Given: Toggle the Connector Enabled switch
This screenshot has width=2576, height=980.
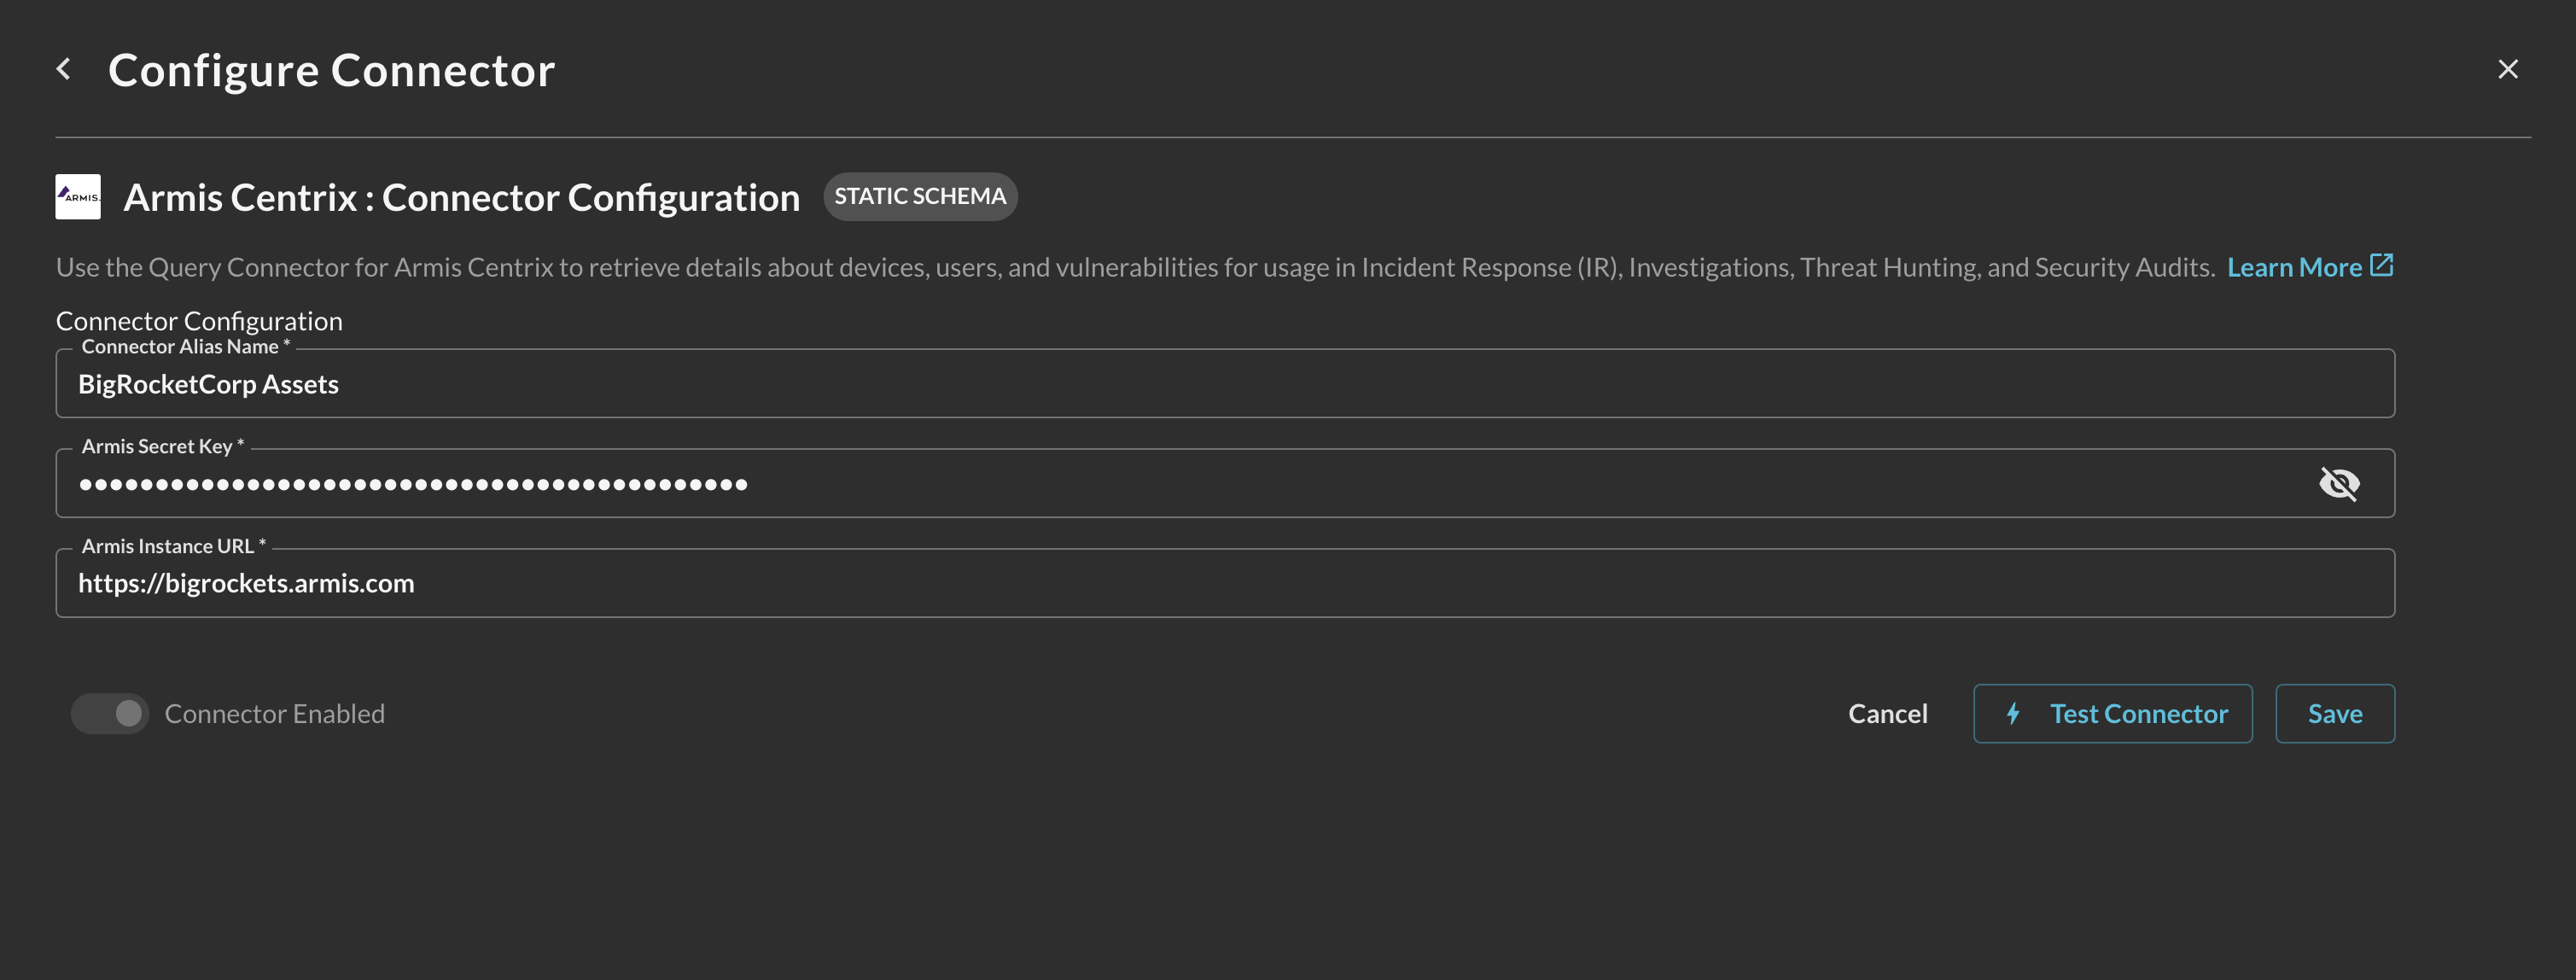Looking at the screenshot, I should pos(110,713).
